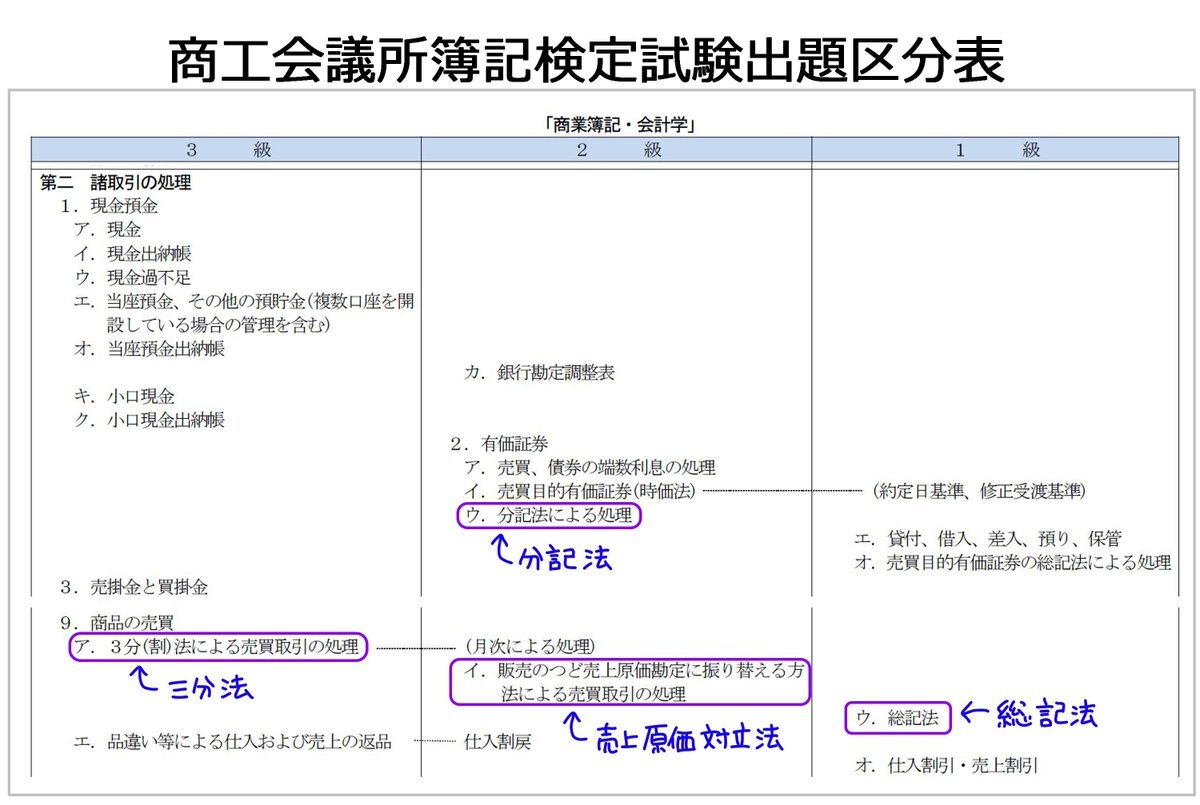Select the note "(約定日基準、修正受渡基準)"
This screenshot has width=1200, height=805.
point(978,491)
